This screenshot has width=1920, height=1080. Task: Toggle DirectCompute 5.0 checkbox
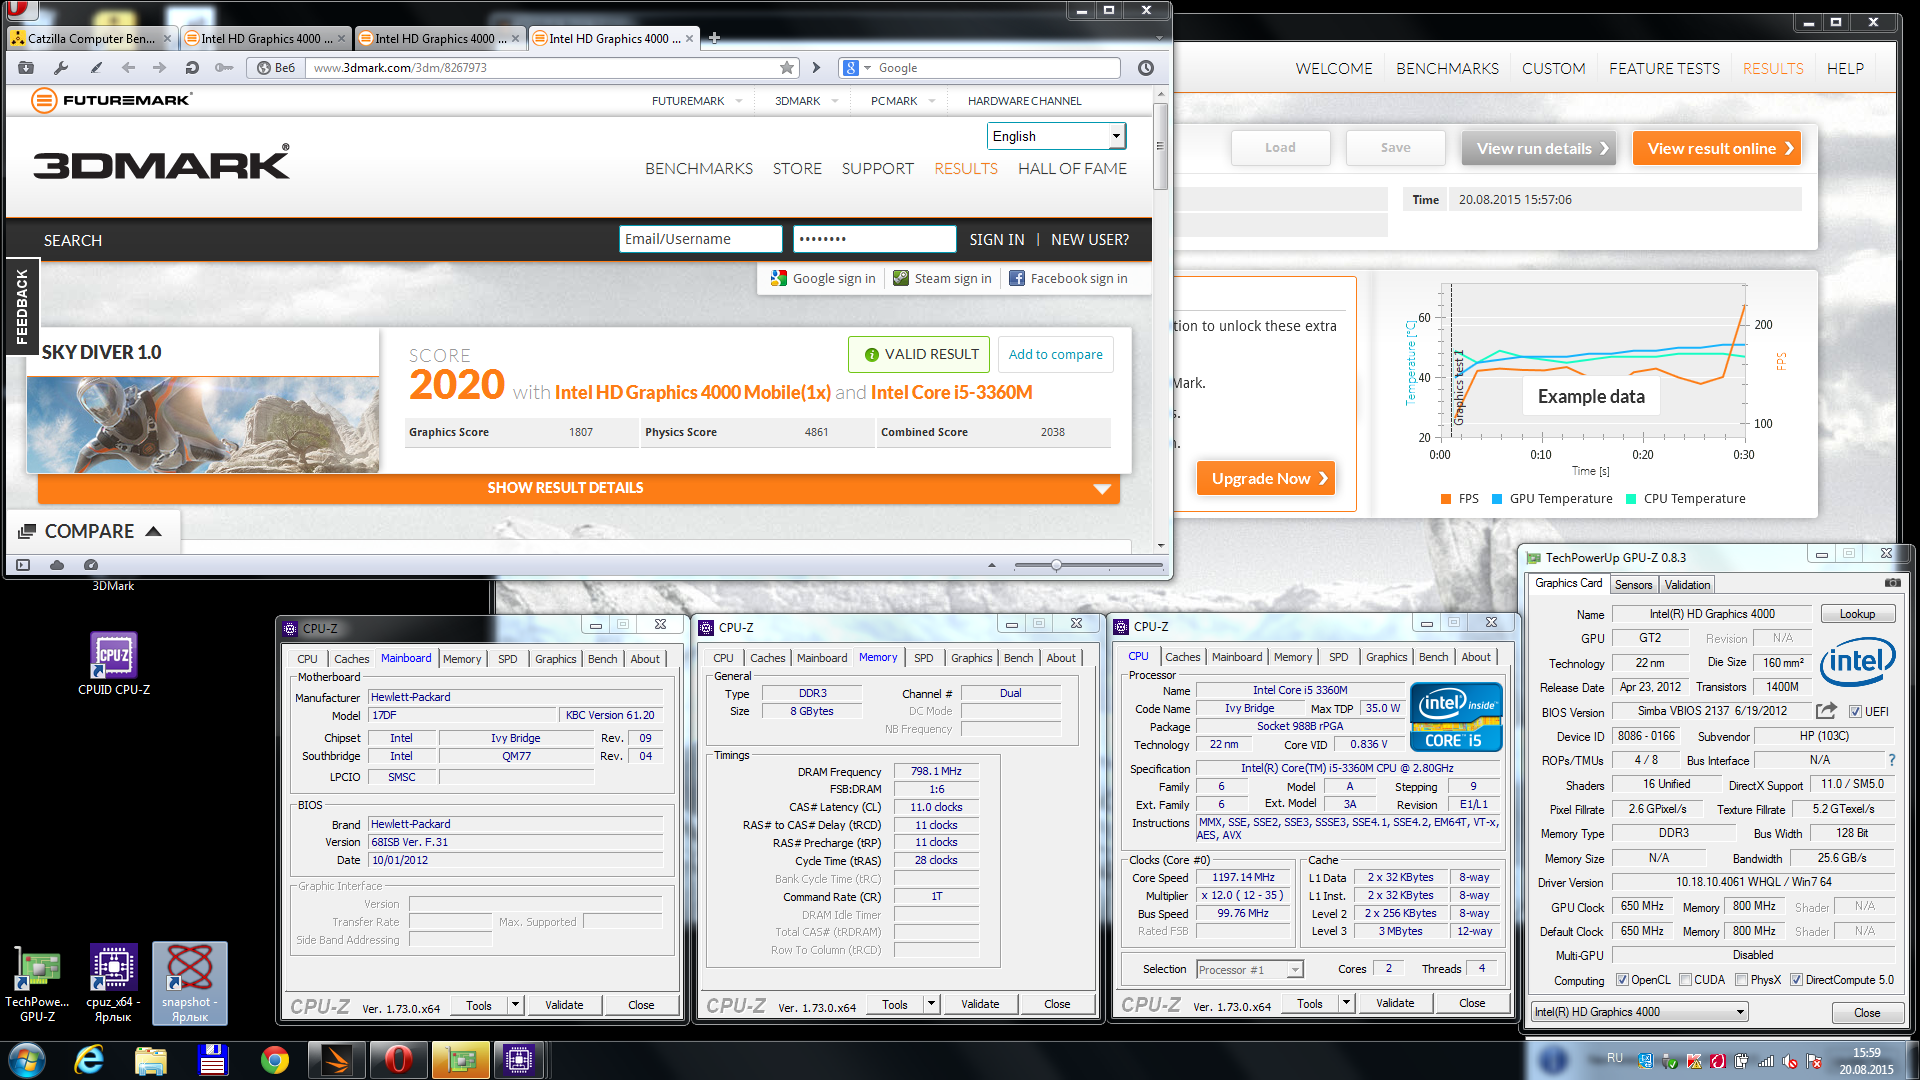1797,980
